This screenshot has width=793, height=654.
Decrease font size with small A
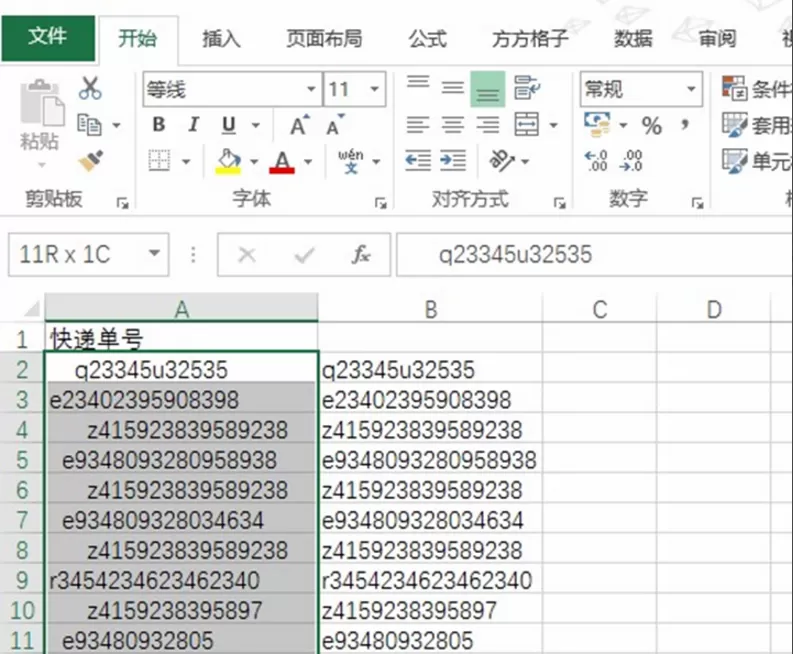[335, 125]
